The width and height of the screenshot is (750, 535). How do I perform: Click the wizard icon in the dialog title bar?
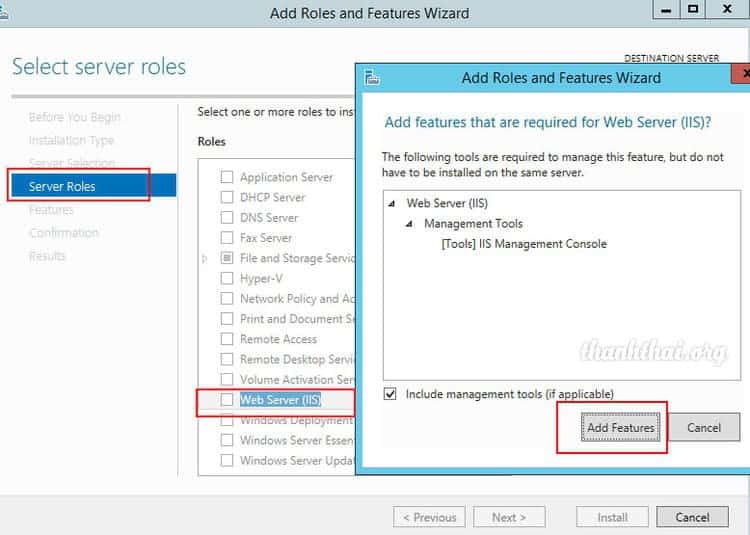click(372, 78)
